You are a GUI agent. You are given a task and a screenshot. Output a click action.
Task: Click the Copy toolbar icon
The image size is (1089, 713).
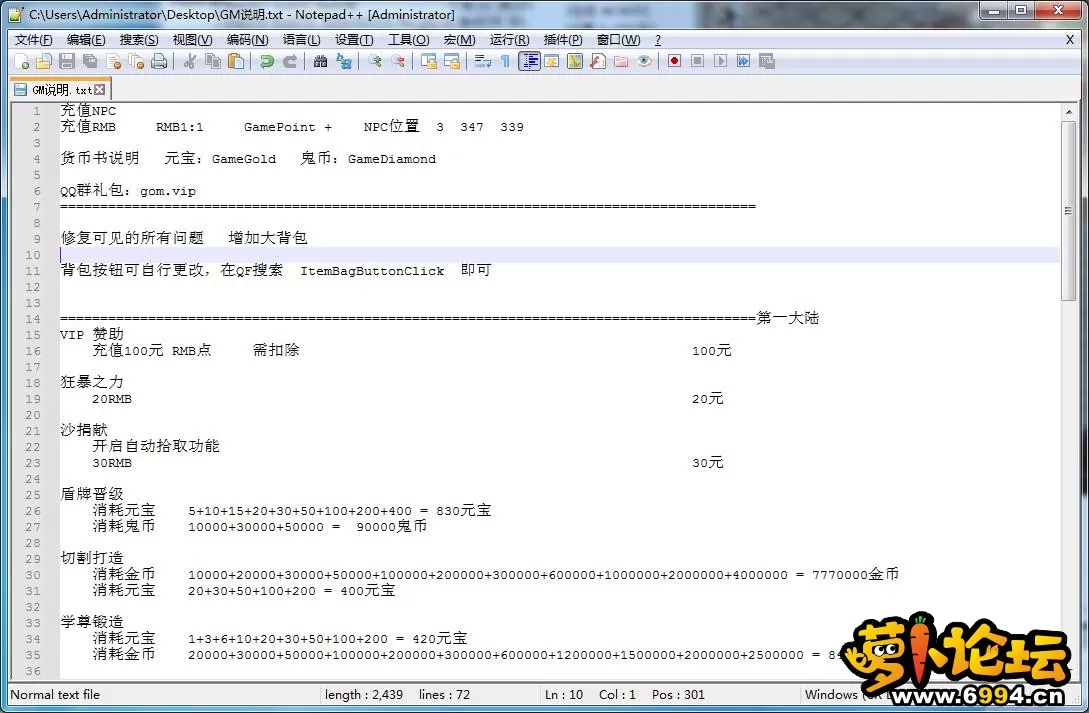coord(213,62)
